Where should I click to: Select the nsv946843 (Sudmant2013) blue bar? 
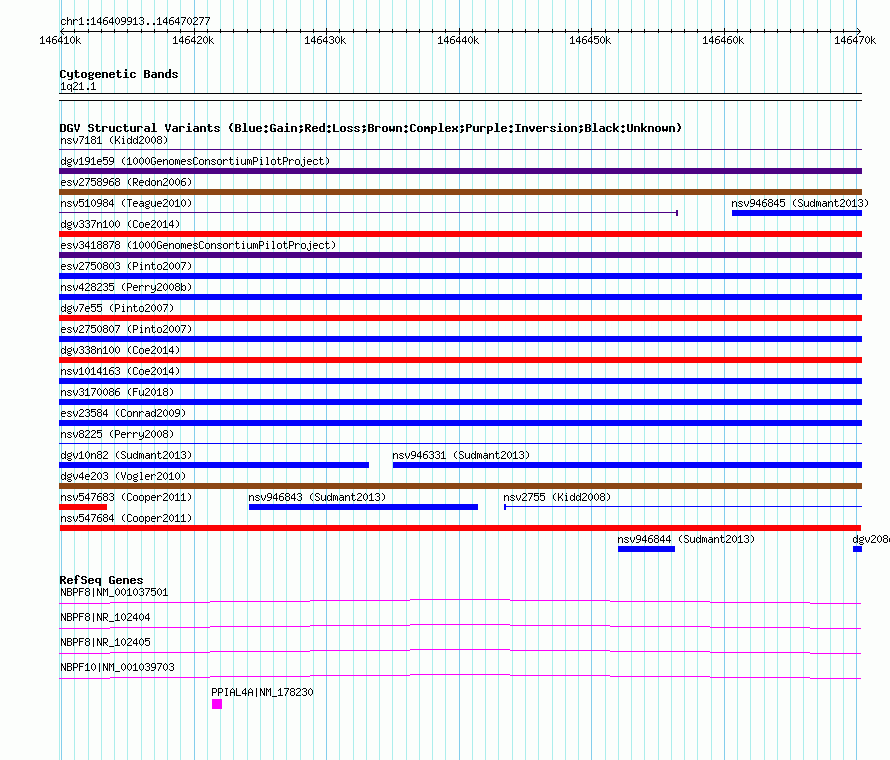pos(363,507)
